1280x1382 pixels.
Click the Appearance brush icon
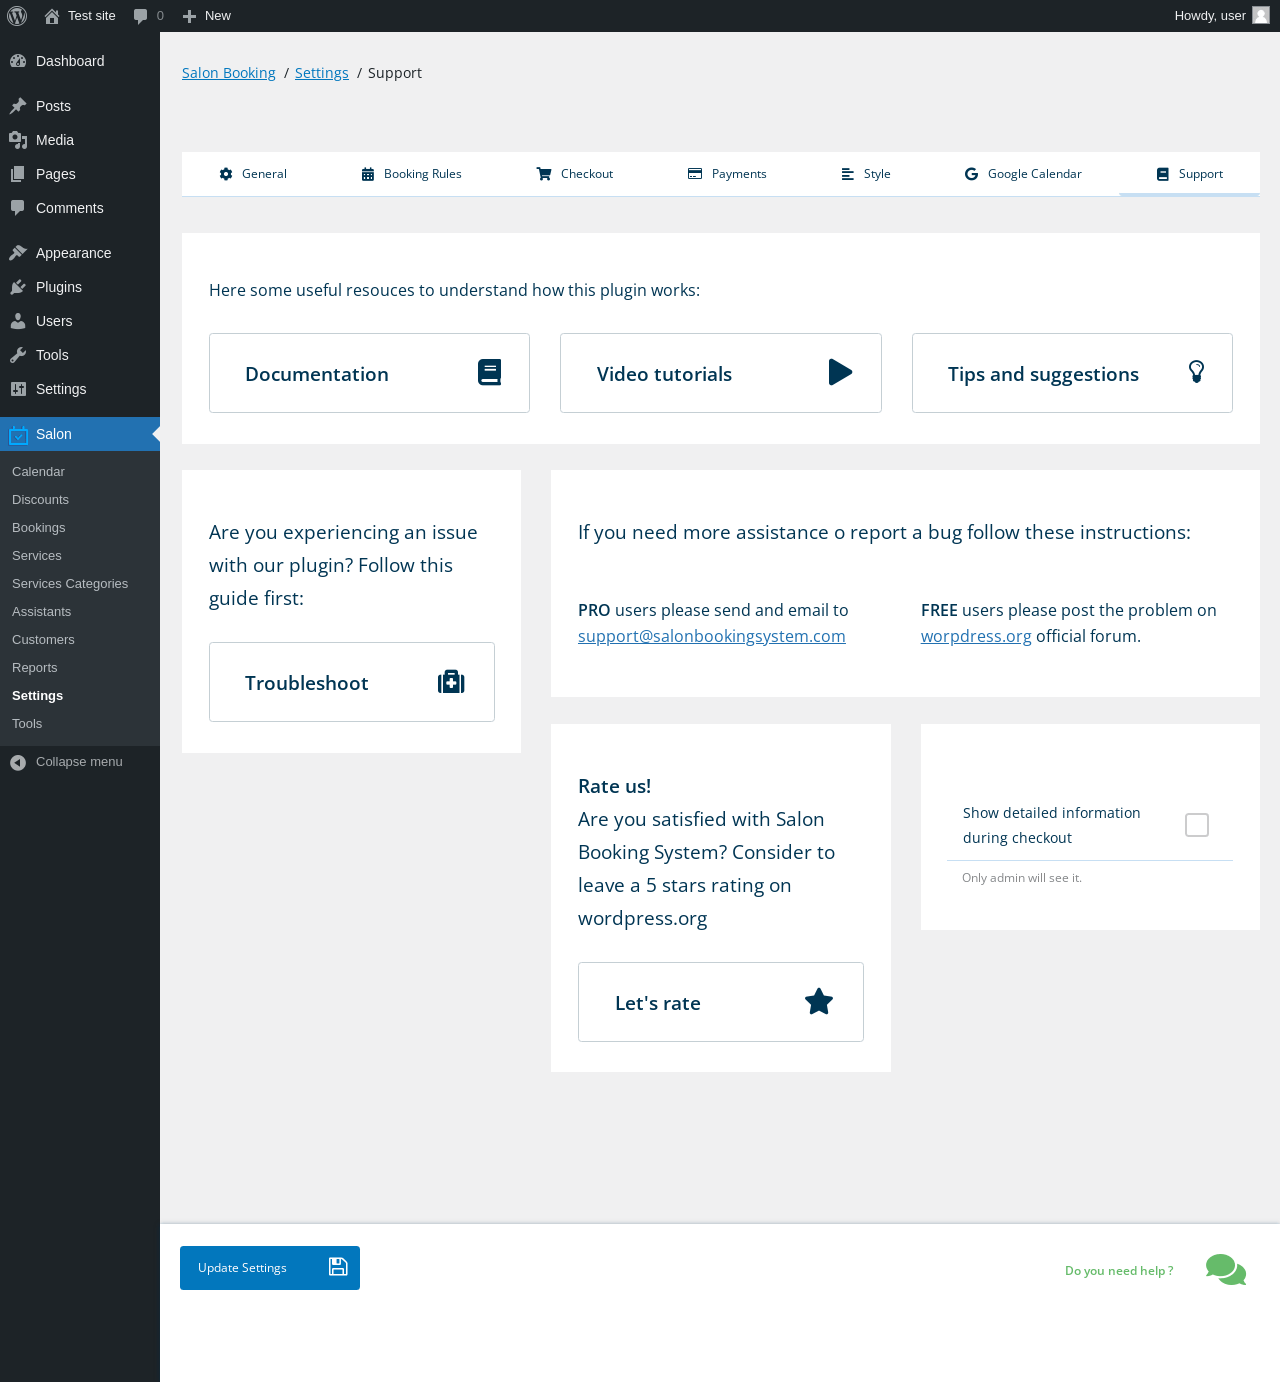pyautogui.click(x=18, y=253)
